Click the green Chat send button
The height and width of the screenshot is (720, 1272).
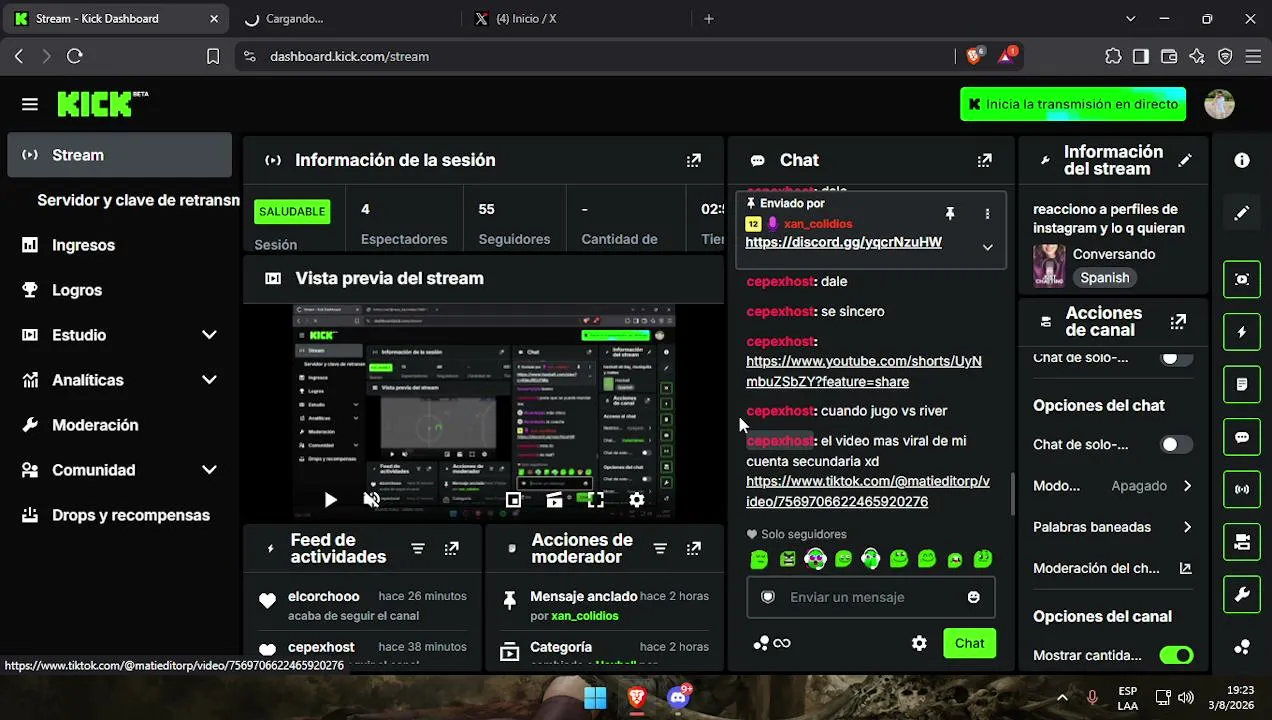coord(969,643)
